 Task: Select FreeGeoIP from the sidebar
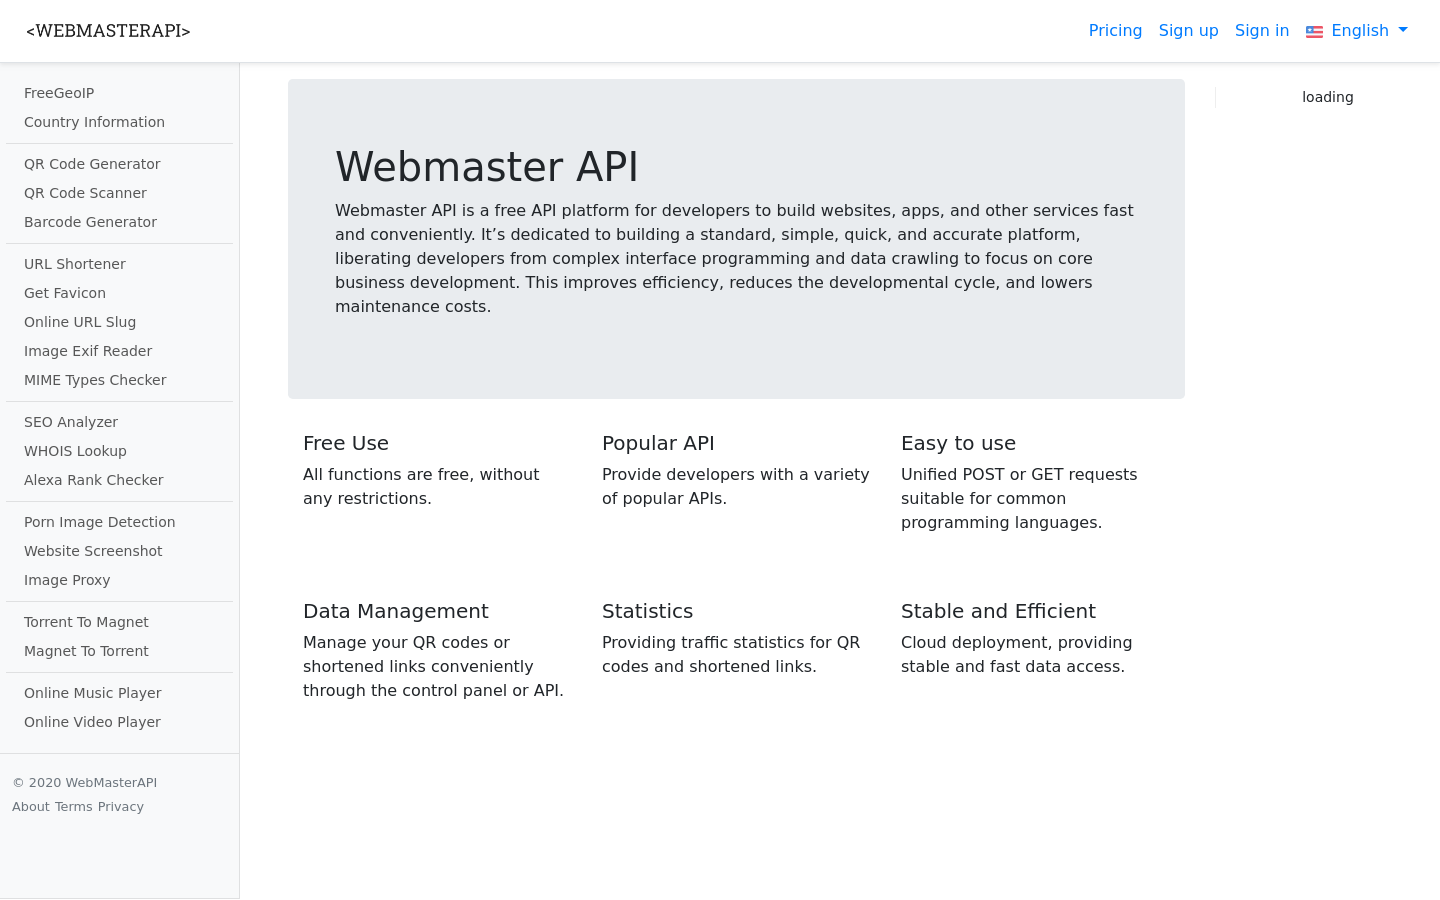pyautogui.click(x=59, y=93)
